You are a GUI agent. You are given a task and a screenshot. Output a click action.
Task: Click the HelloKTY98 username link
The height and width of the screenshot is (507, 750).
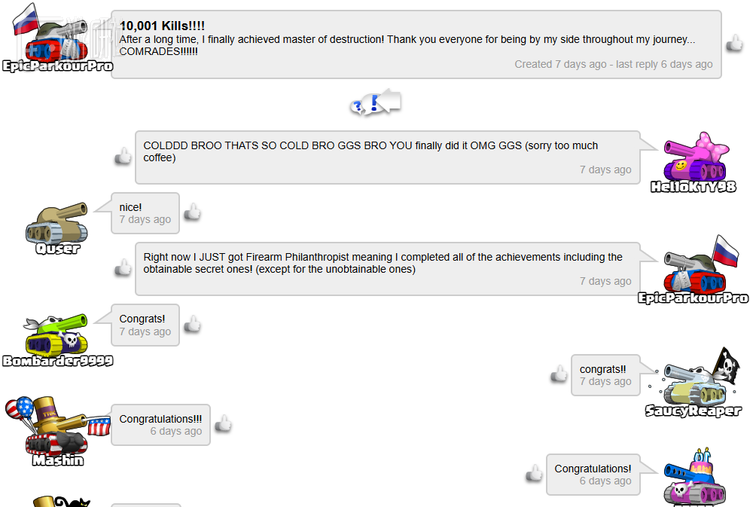694,187
